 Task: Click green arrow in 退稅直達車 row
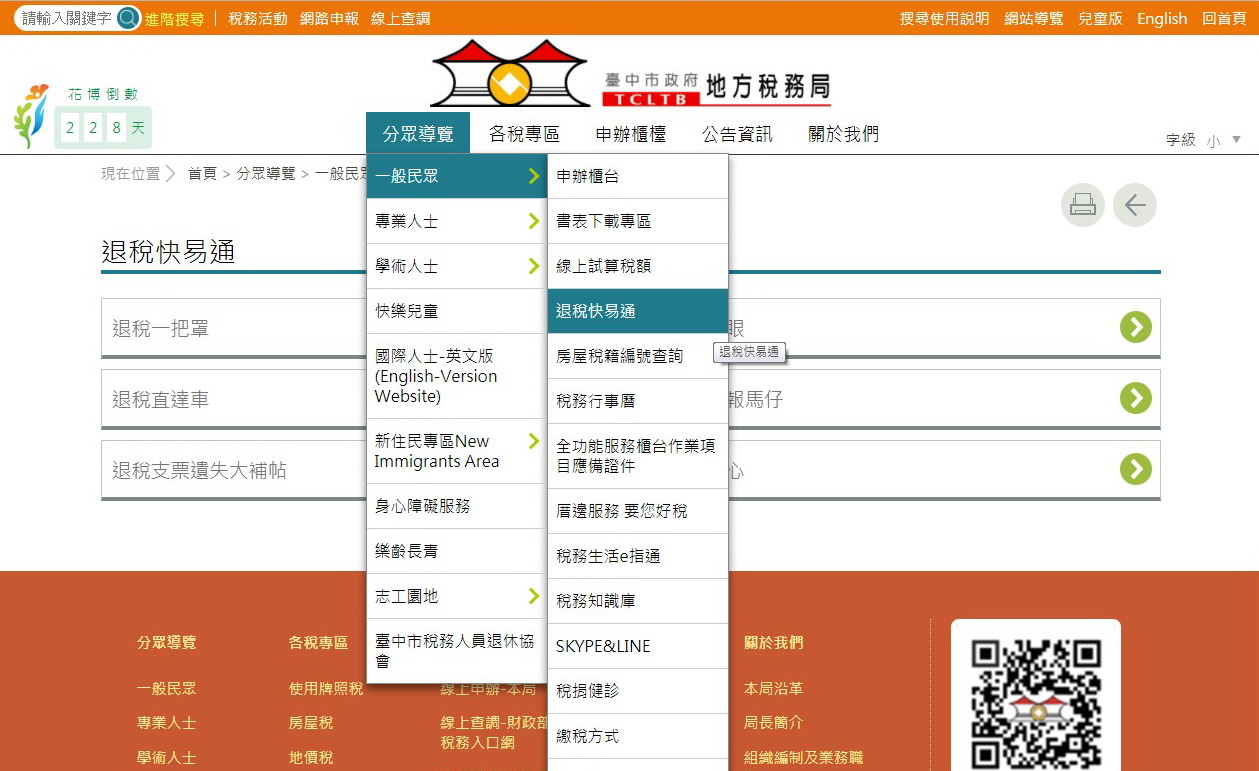(1135, 398)
